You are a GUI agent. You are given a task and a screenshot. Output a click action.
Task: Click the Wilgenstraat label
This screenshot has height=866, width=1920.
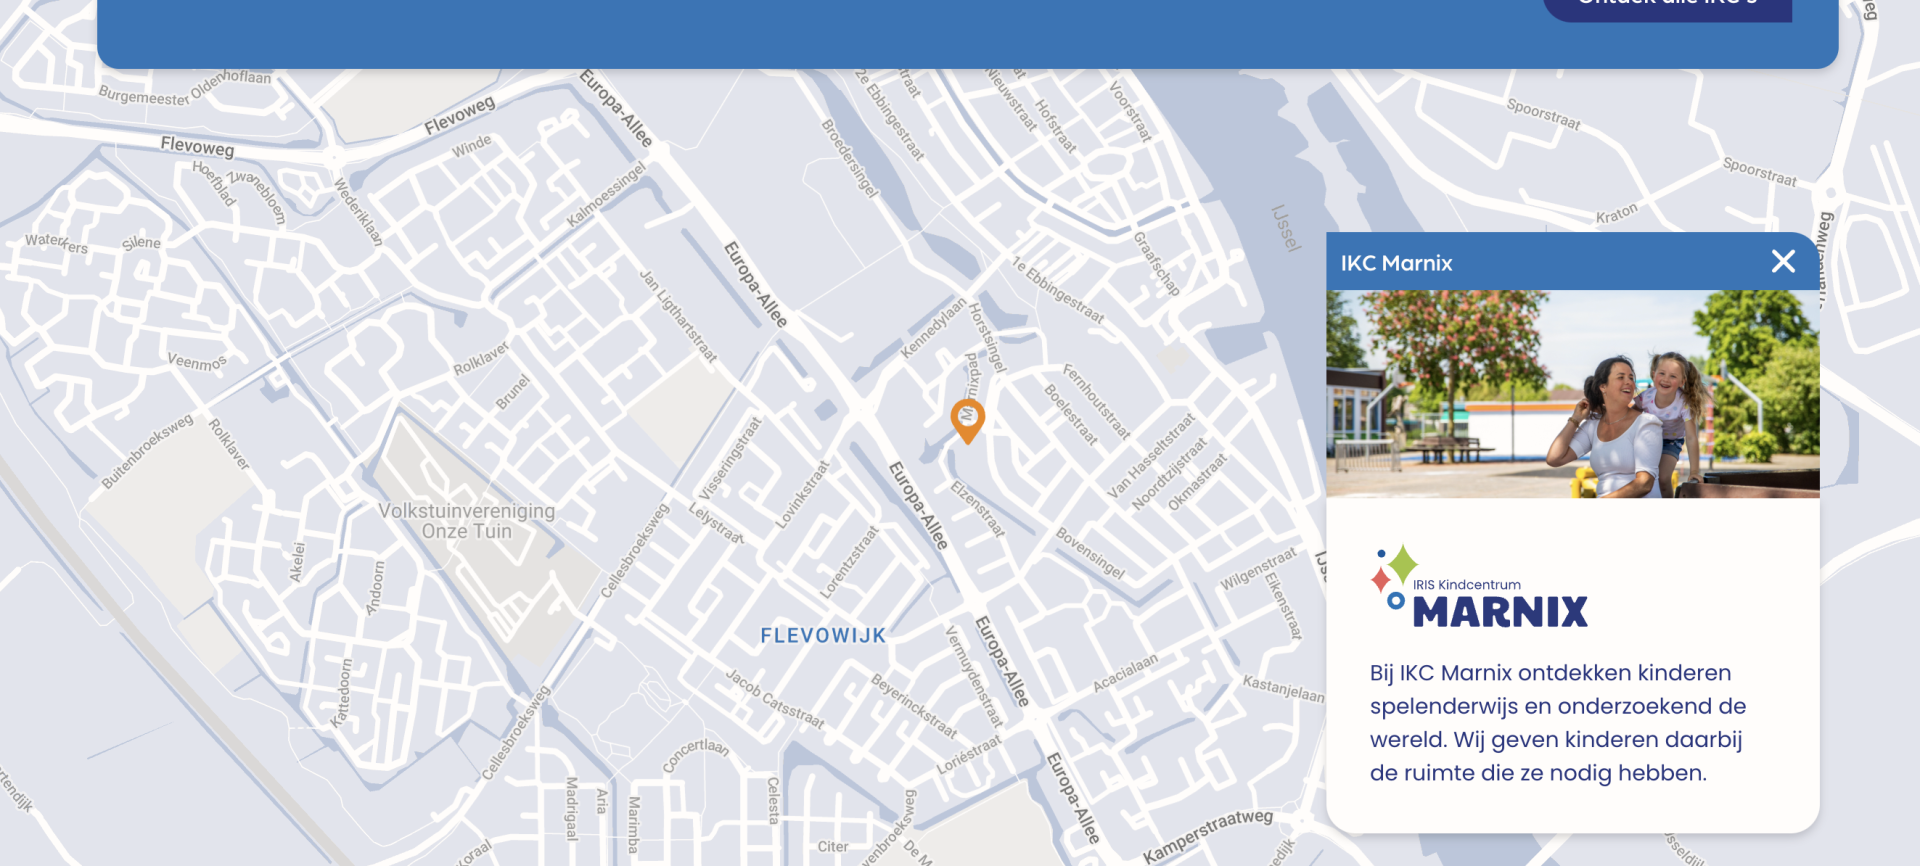tap(1258, 569)
